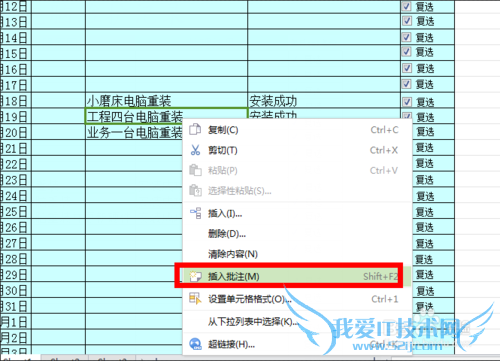The image size is (500, 361).
Task: Click the Paste Special icon
Action: tap(195, 191)
